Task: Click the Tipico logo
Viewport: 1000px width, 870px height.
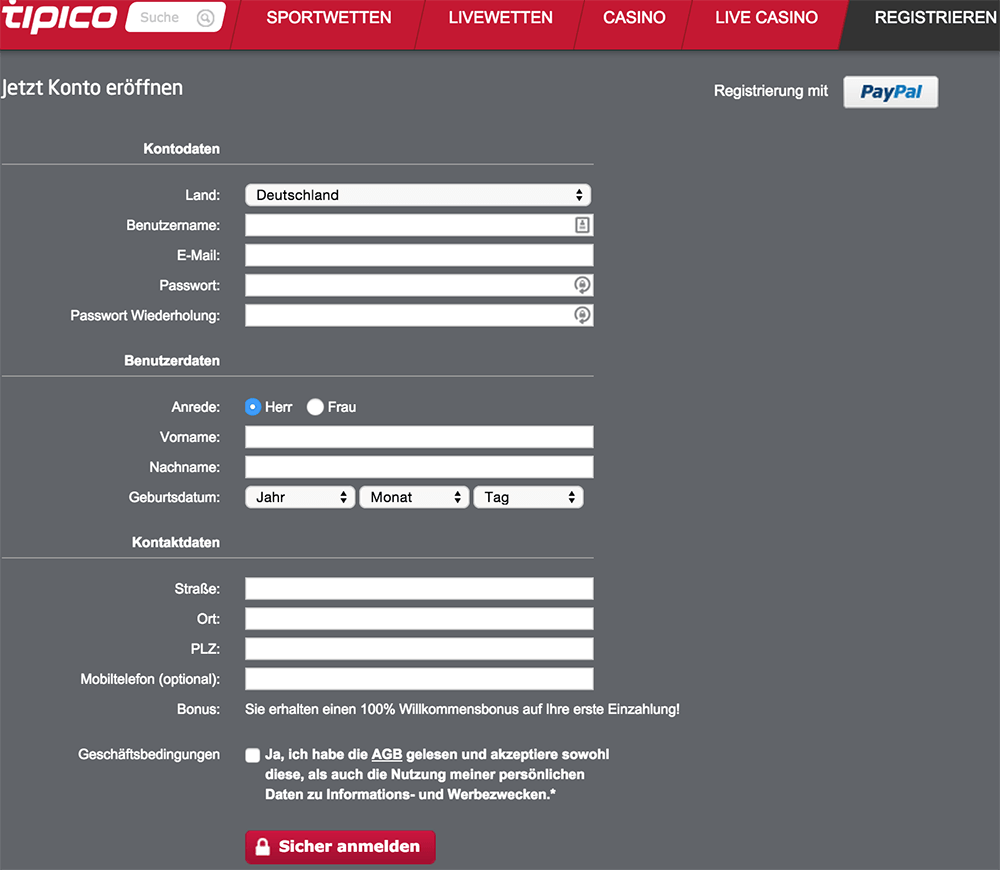Action: tap(59, 17)
